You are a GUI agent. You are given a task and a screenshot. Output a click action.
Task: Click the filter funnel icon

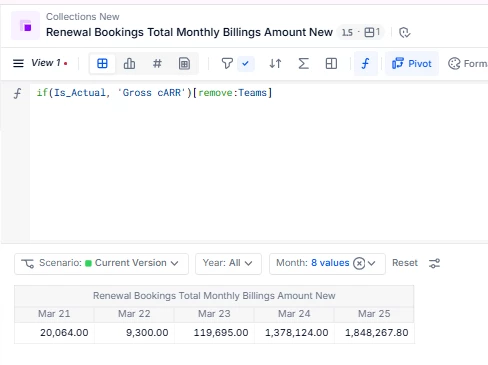coord(227,63)
